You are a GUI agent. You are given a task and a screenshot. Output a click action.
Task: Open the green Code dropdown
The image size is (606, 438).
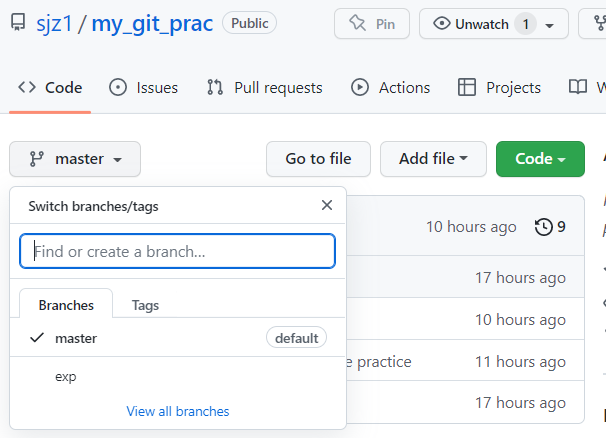pyautogui.click(x=540, y=159)
